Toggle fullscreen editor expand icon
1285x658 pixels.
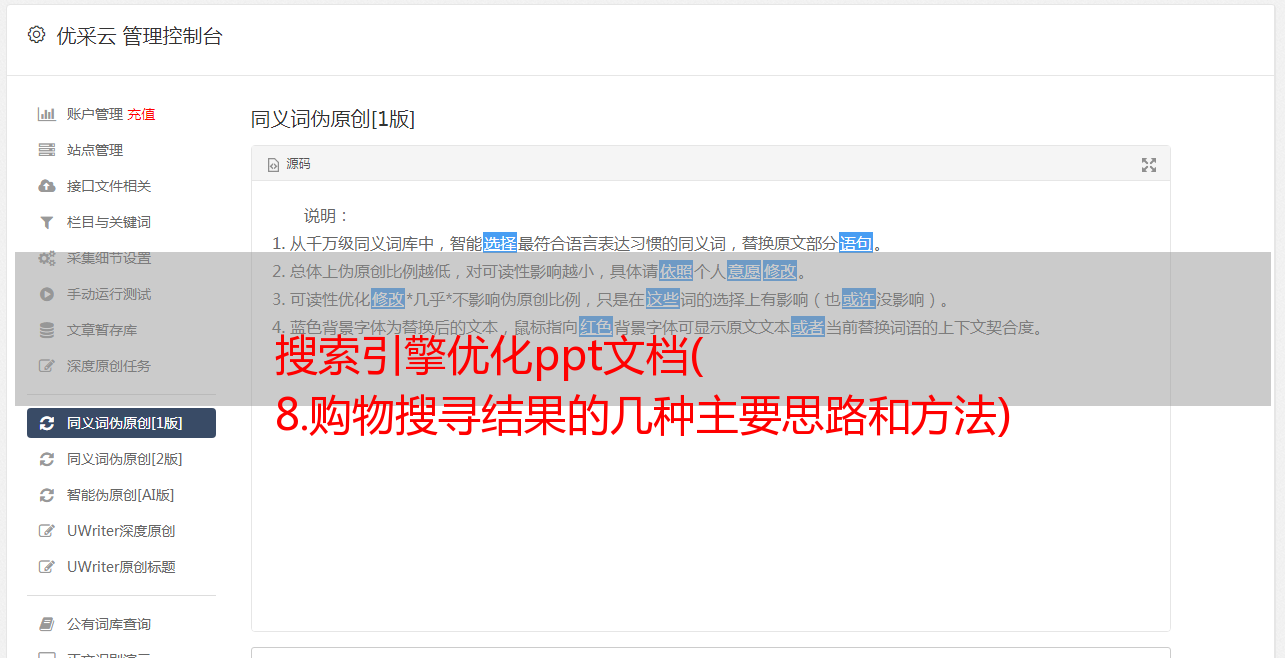pyautogui.click(x=1149, y=165)
